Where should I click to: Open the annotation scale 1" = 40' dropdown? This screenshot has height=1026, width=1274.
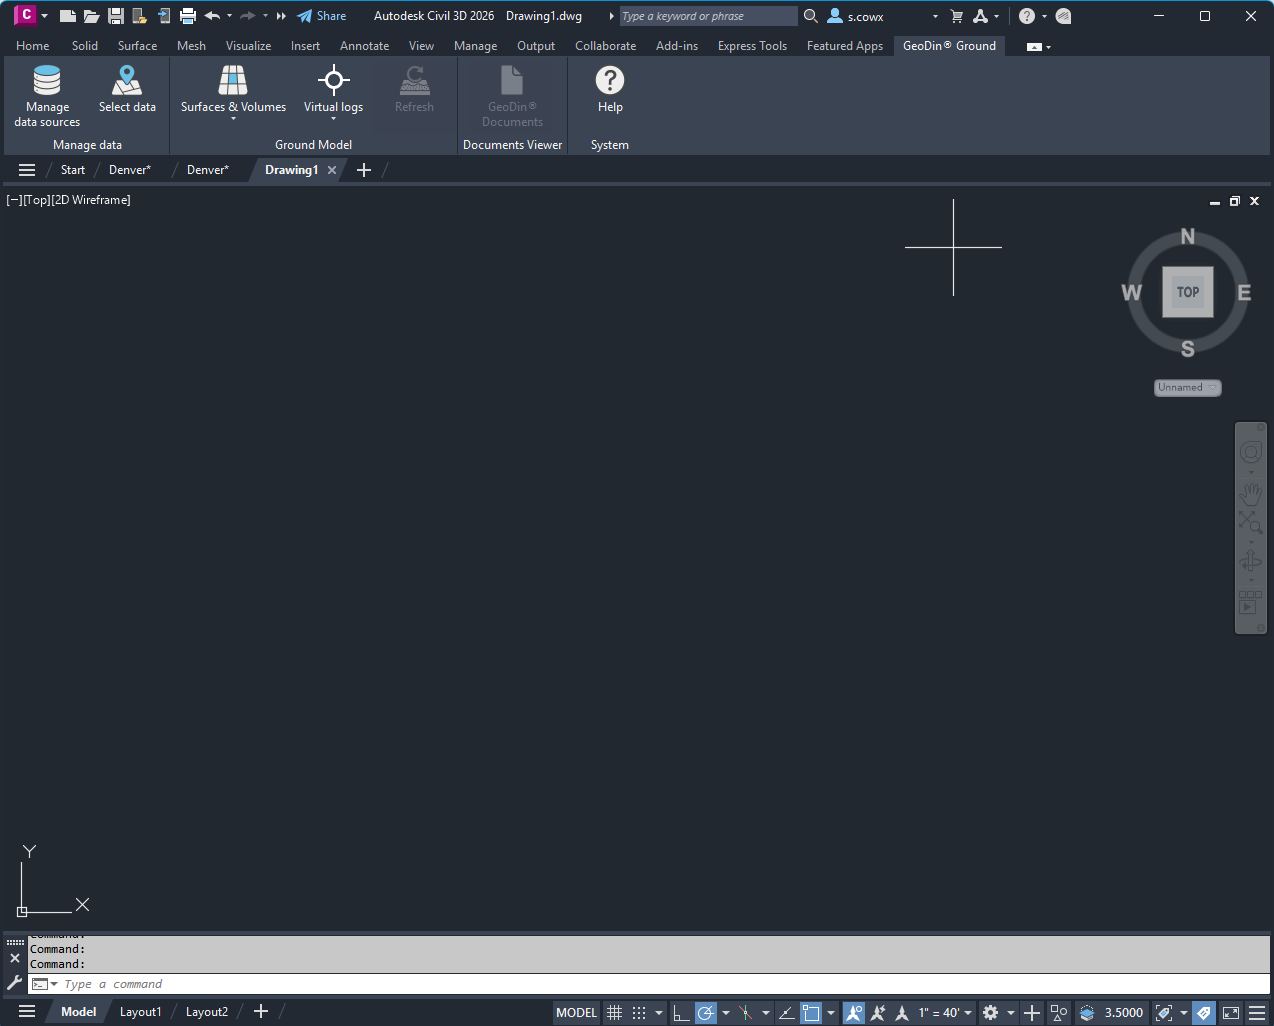pos(945,1013)
